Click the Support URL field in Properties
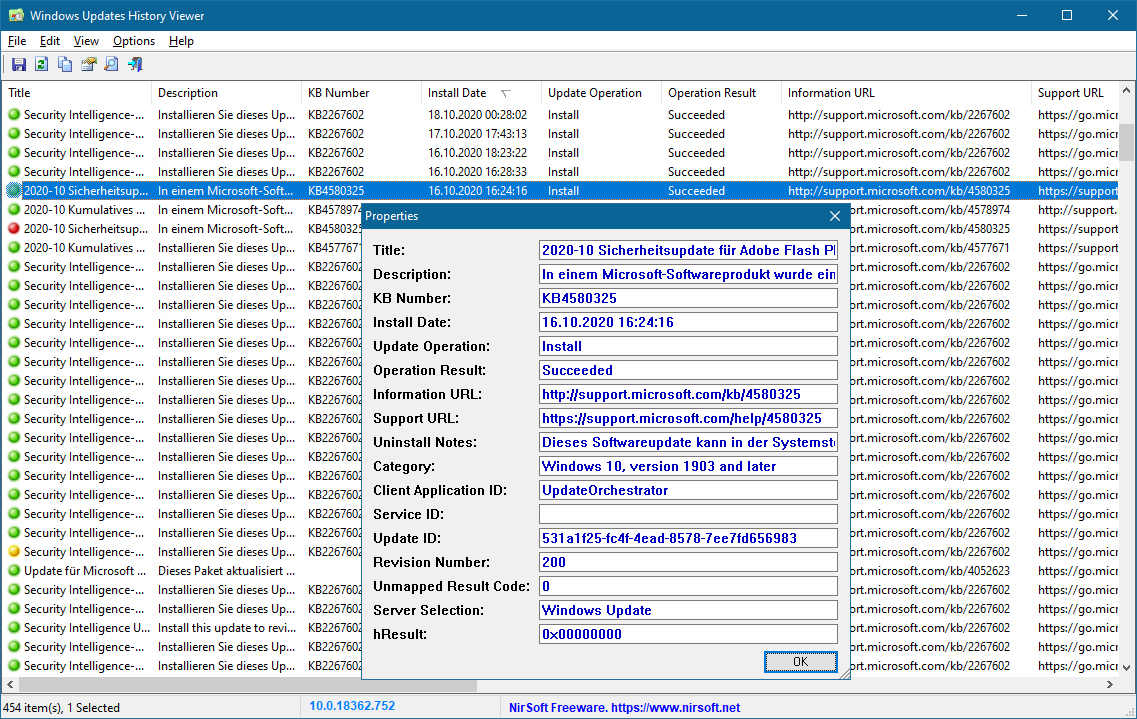 point(688,418)
